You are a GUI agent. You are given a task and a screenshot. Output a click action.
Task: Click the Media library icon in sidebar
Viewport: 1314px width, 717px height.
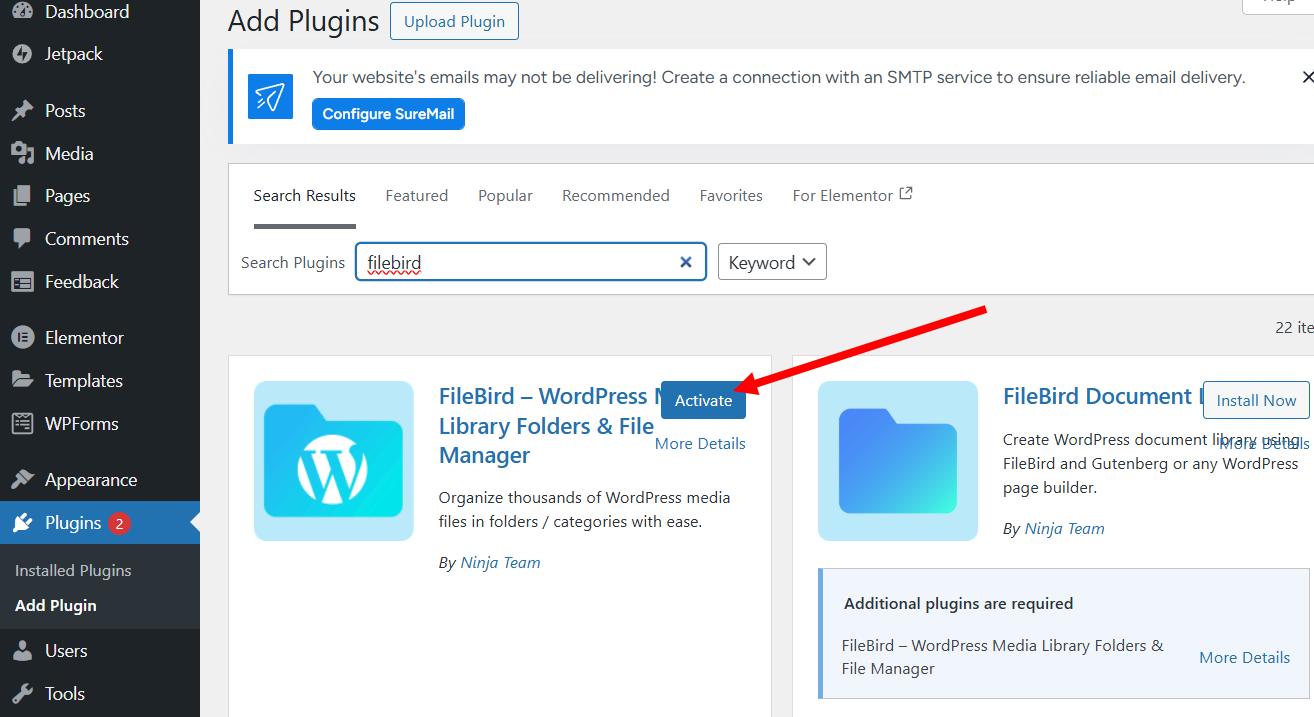click(22, 154)
